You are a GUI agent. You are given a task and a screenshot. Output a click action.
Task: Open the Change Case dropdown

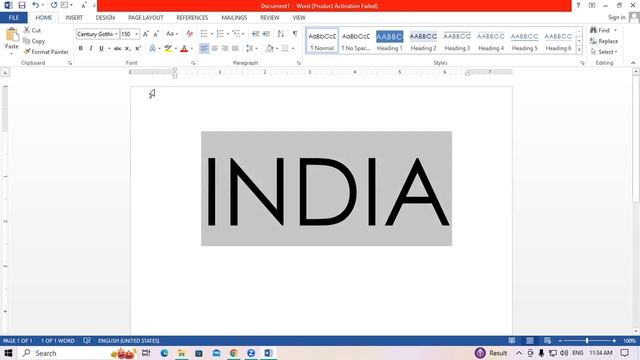(x=172, y=34)
